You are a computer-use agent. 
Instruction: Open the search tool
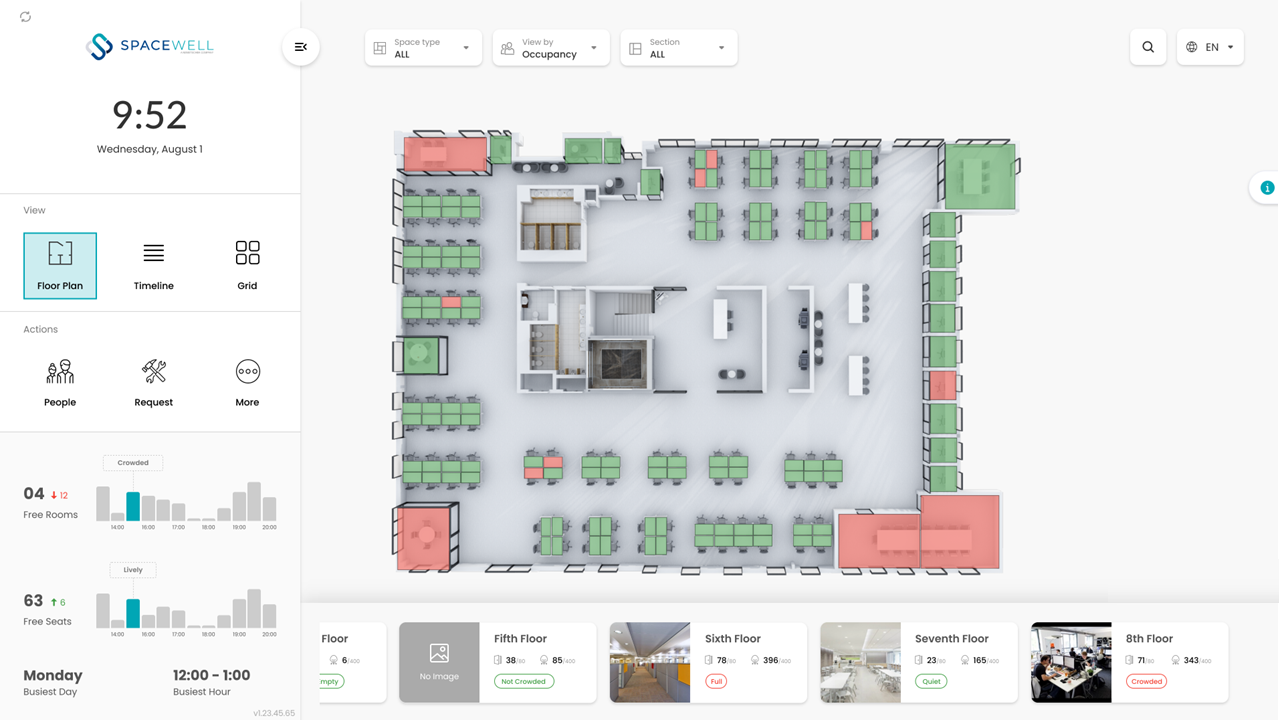(1148, 47)
